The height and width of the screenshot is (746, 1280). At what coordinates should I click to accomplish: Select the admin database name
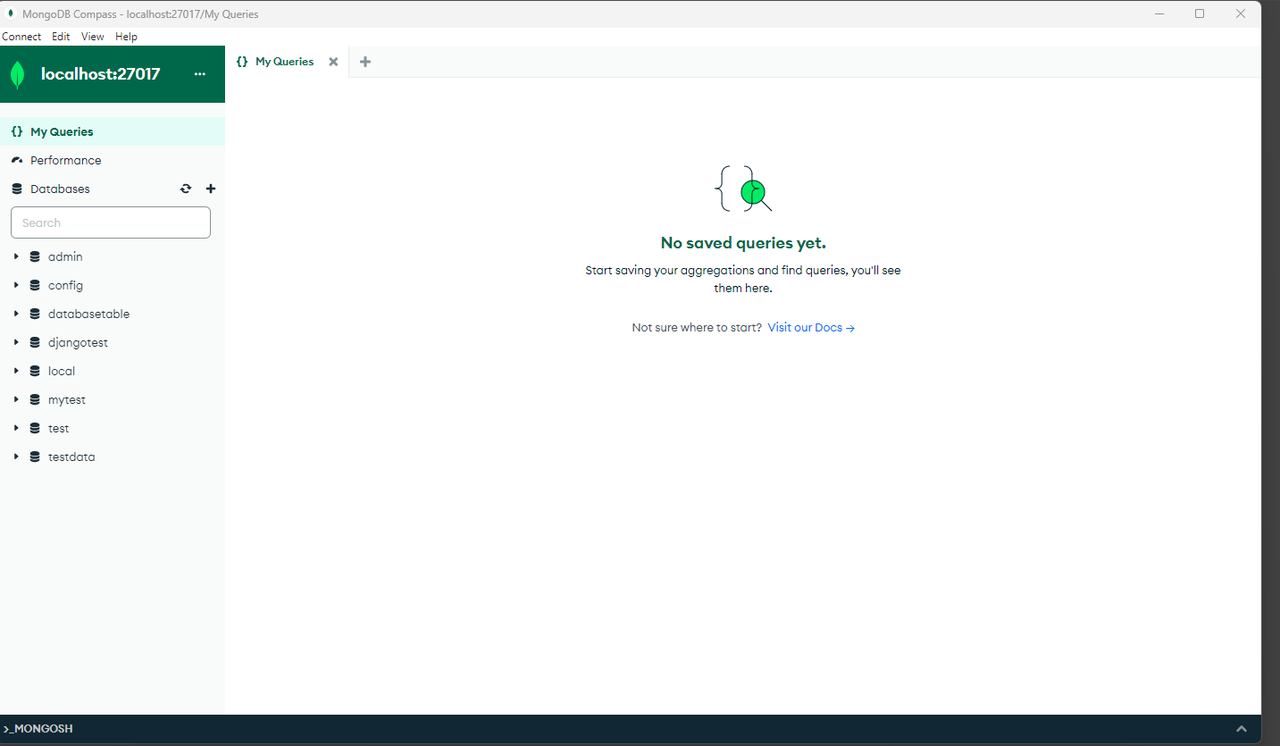(x=65, y=257)
